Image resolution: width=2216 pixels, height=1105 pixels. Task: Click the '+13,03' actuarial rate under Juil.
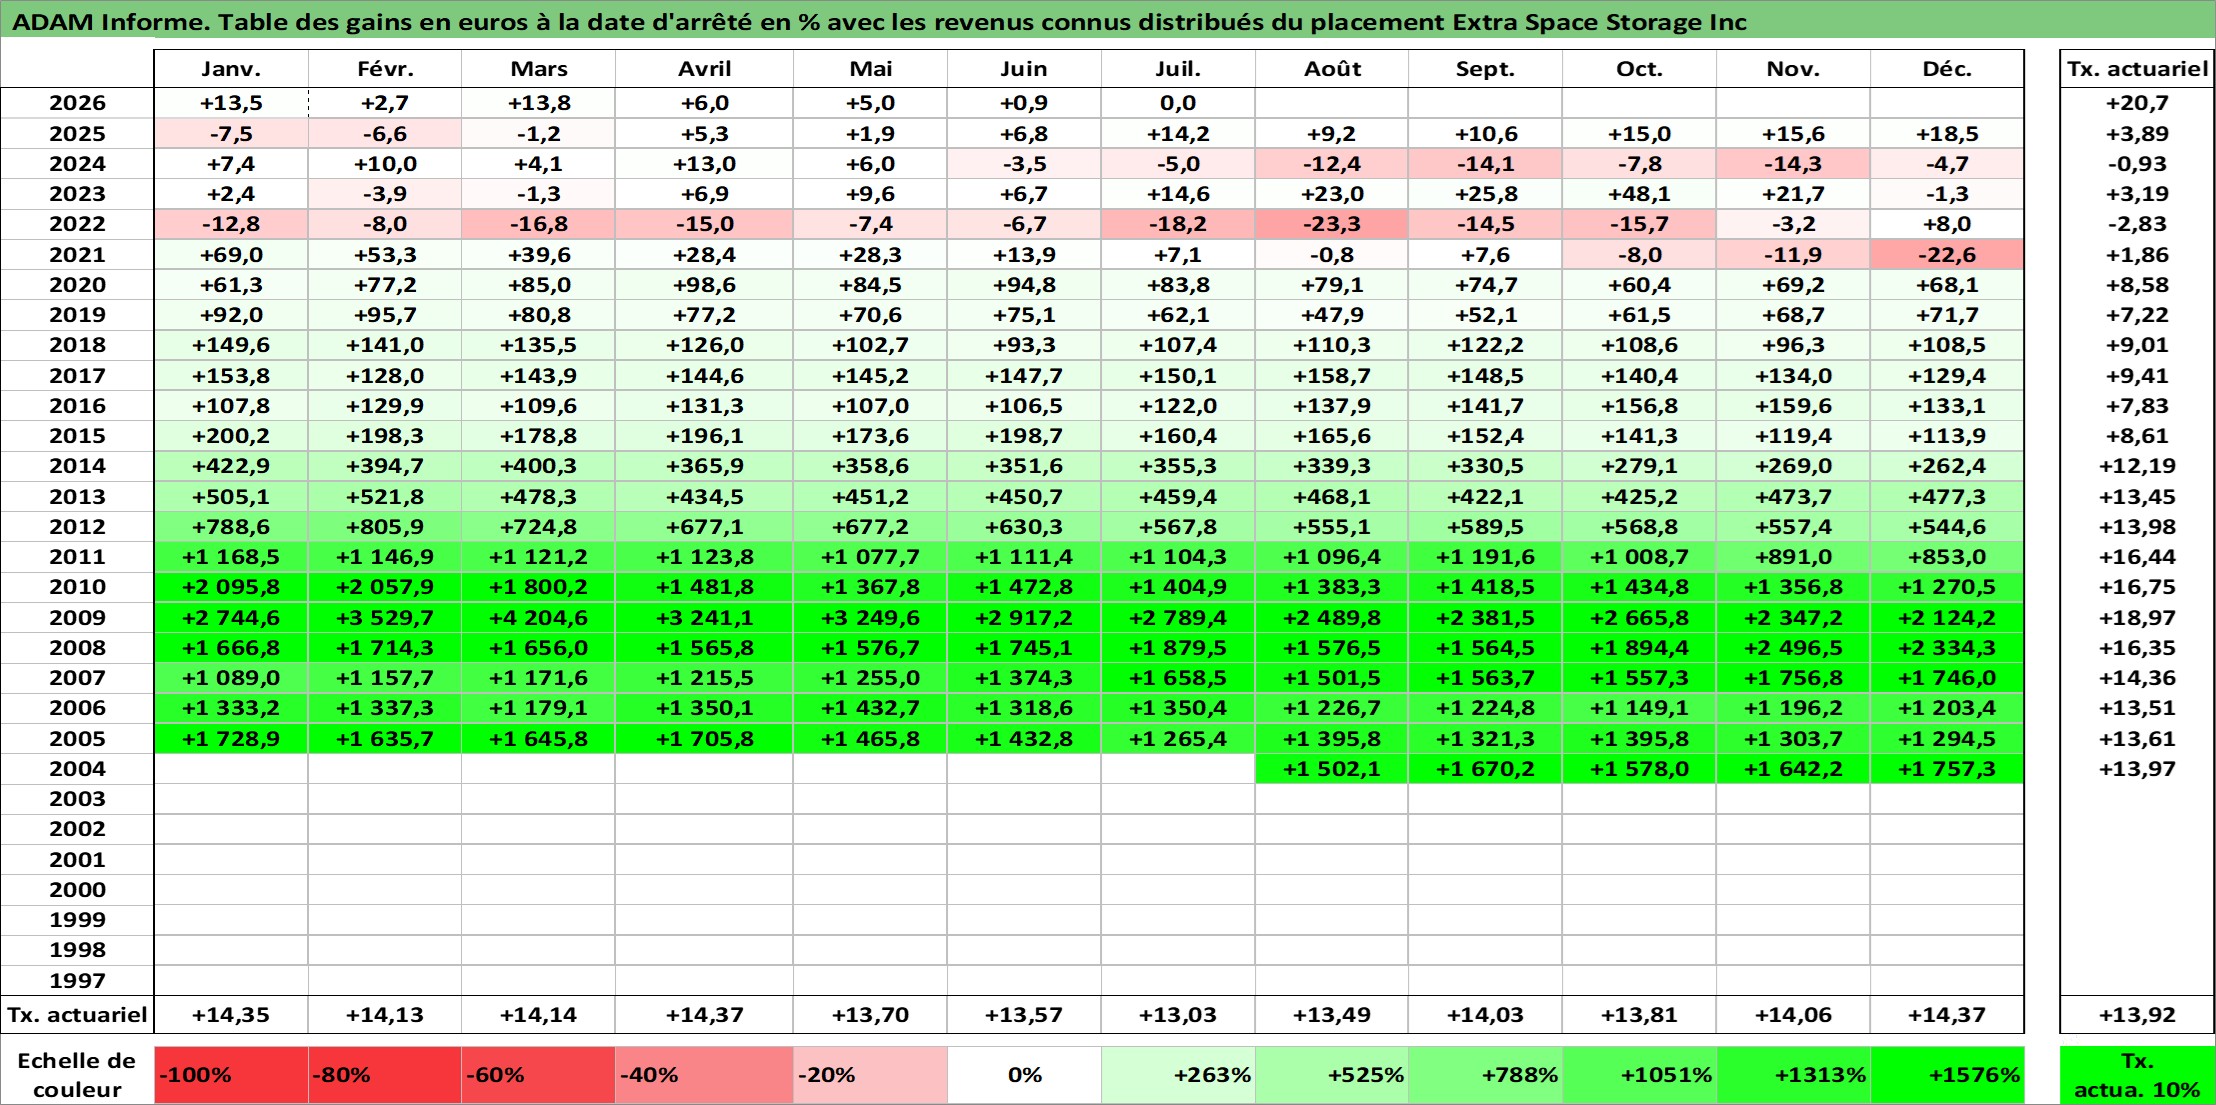point(1178,1015)
